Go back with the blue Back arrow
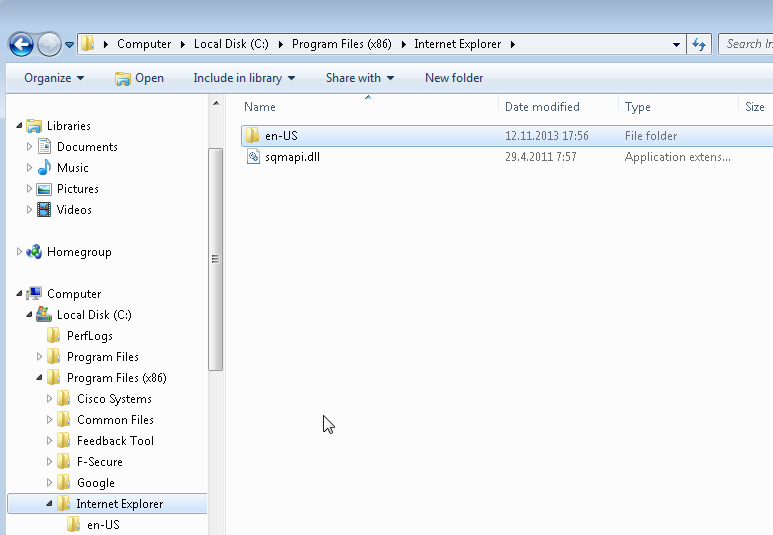The height and width of the screenshot is (535, 773). 21,44
